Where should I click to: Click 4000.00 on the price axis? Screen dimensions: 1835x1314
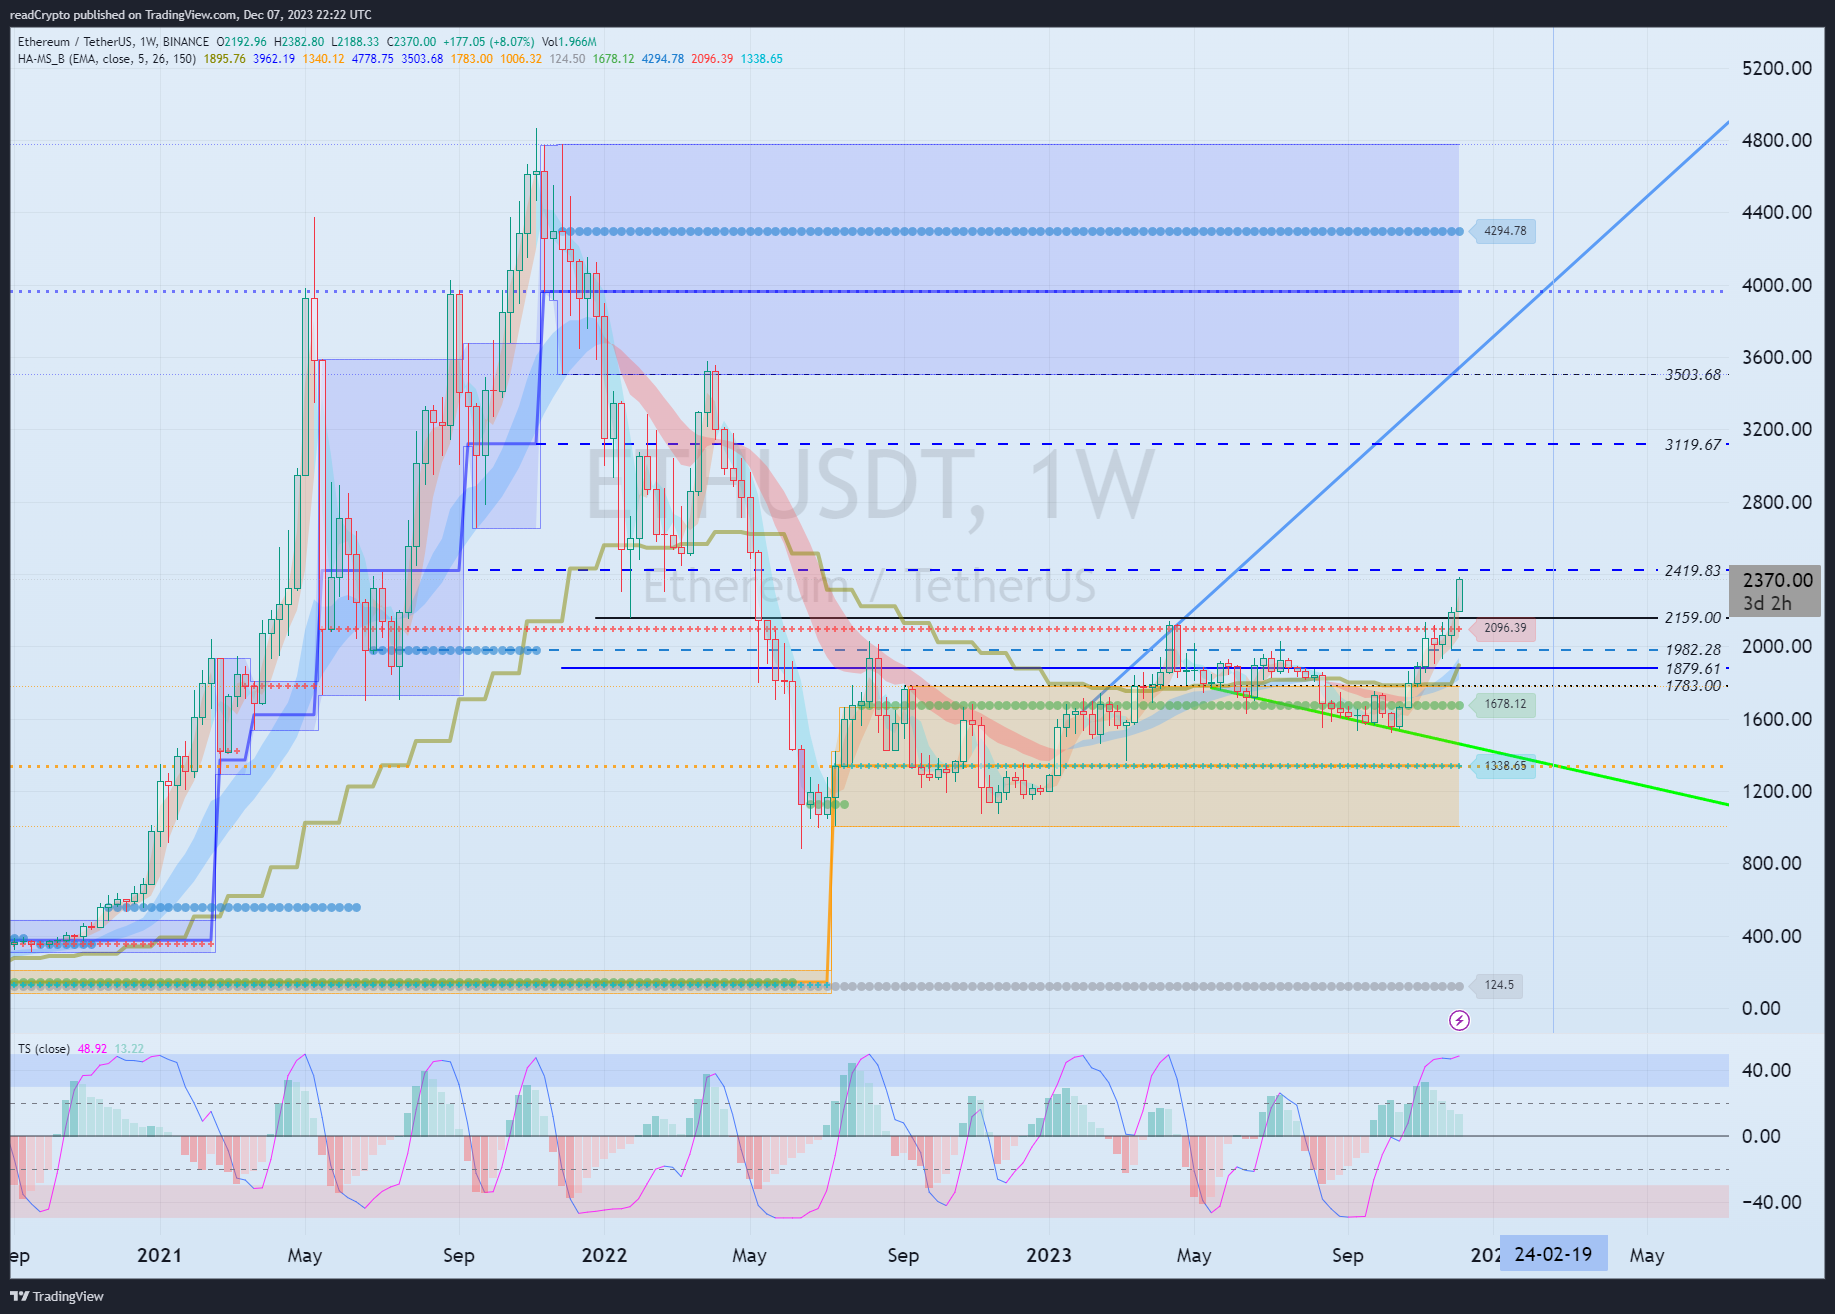1777,285
